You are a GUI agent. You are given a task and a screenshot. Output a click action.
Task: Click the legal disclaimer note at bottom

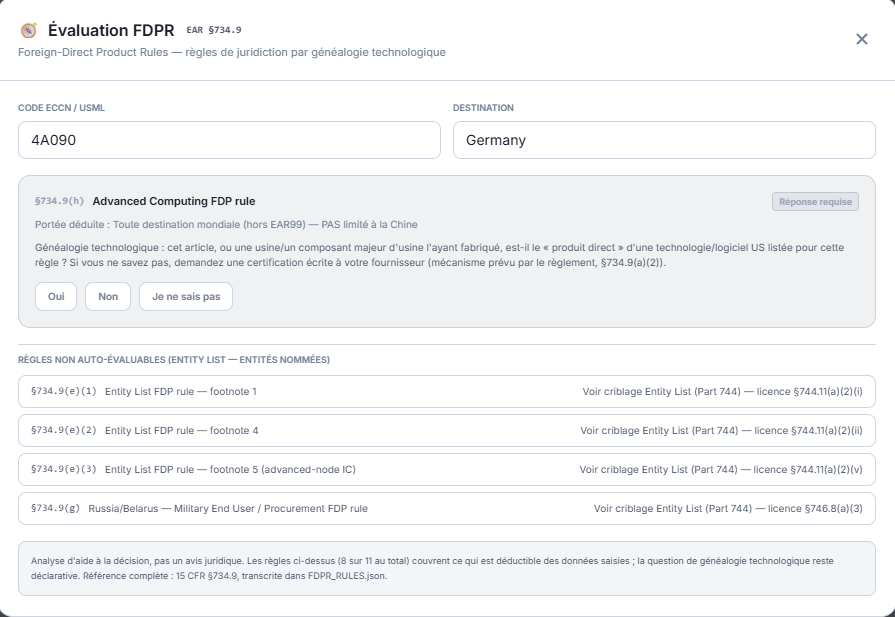pos(447,568)
